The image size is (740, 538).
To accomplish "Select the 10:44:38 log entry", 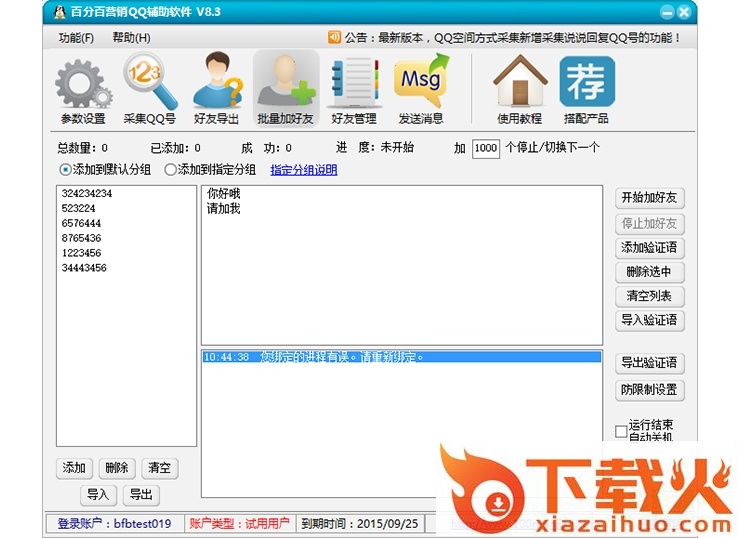I will (402, 357).
